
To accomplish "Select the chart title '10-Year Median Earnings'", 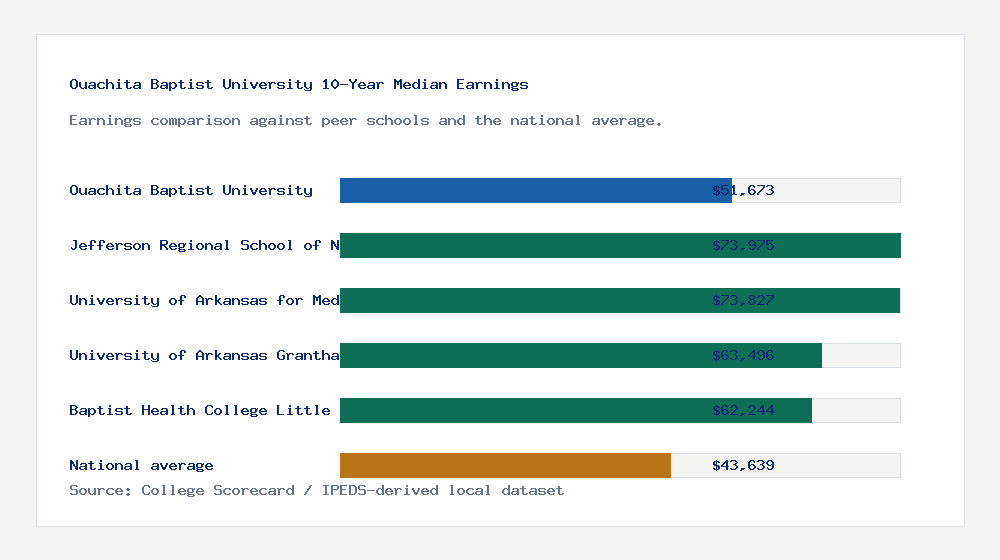I will [425, 84].
